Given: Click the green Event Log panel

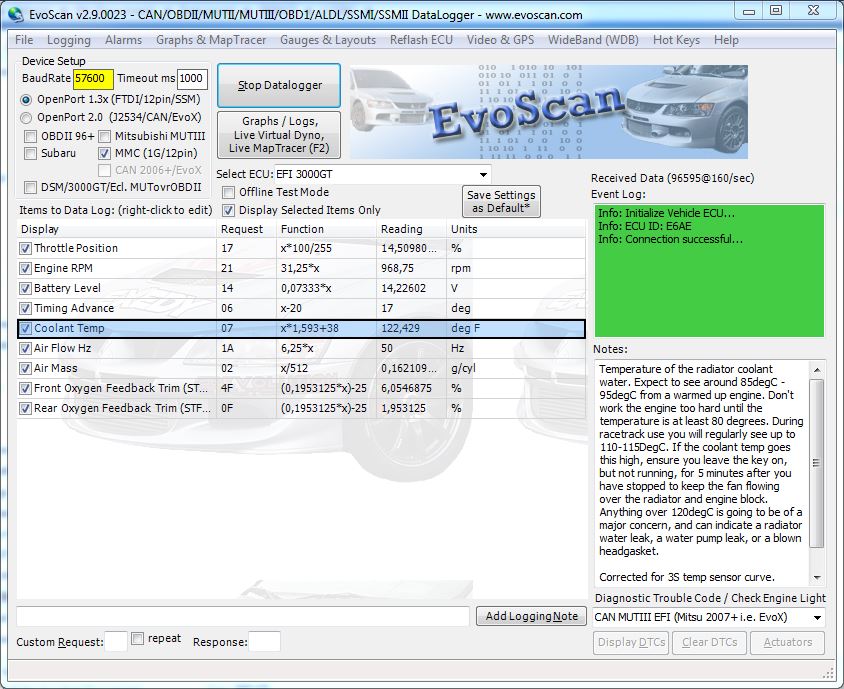Looking at the screenshot, I should 709,270.
